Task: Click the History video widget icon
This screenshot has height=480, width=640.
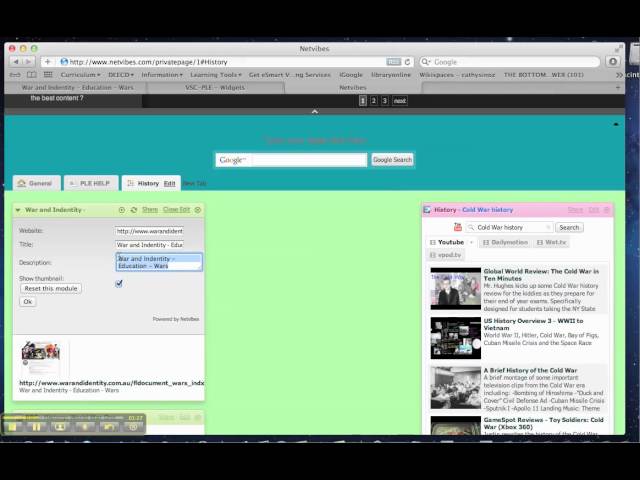Action: click(427, 210)
